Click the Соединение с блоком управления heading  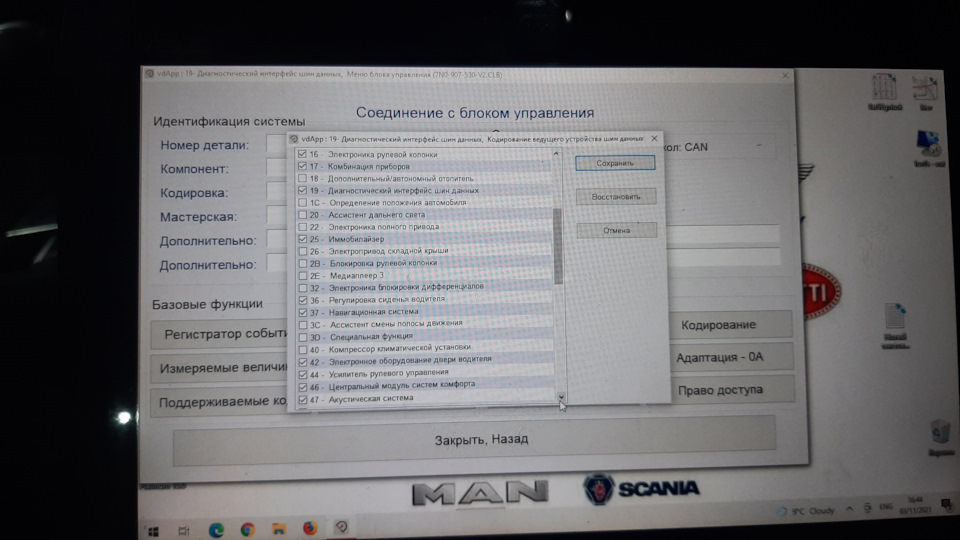475,113
